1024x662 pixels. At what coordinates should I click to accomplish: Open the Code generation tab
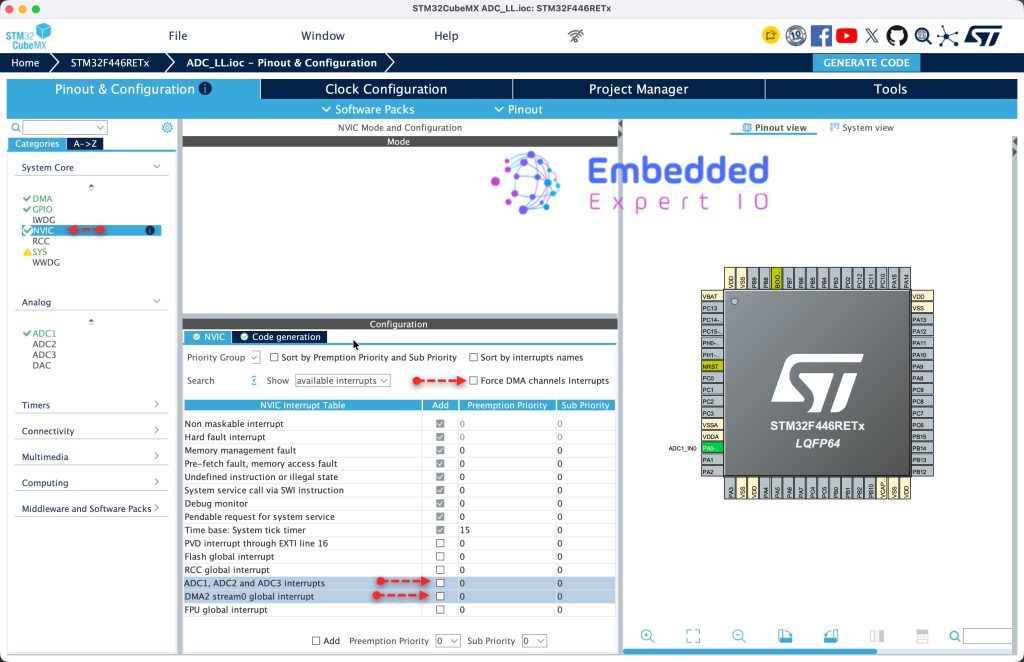point(280,337)
